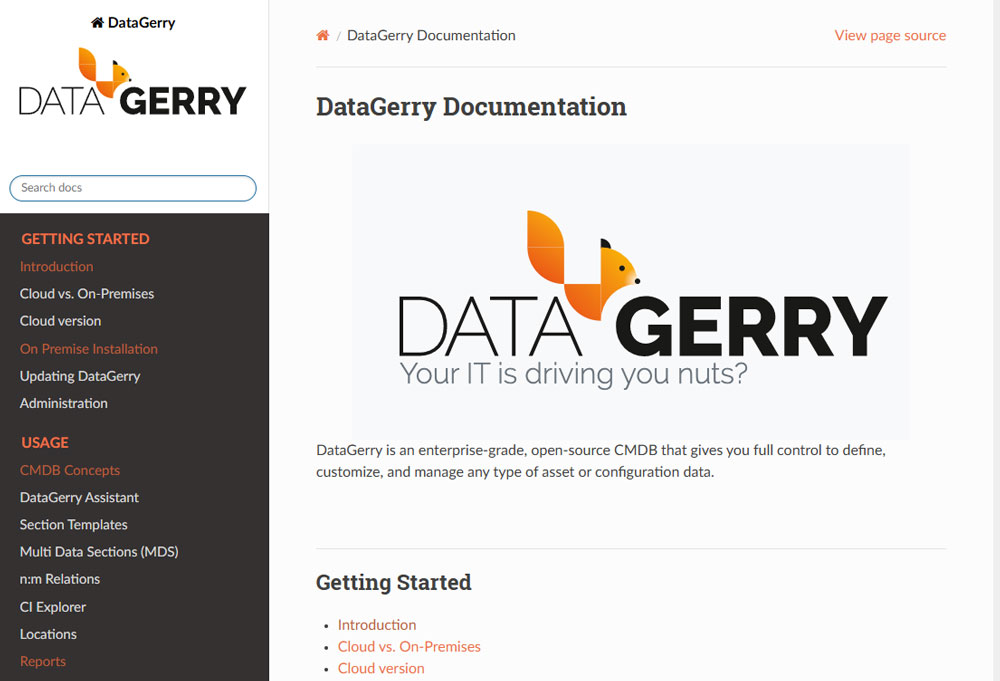Click the Introduction link under Getting Started
This screenshot has width=1000, height=681.
point(377,625)
